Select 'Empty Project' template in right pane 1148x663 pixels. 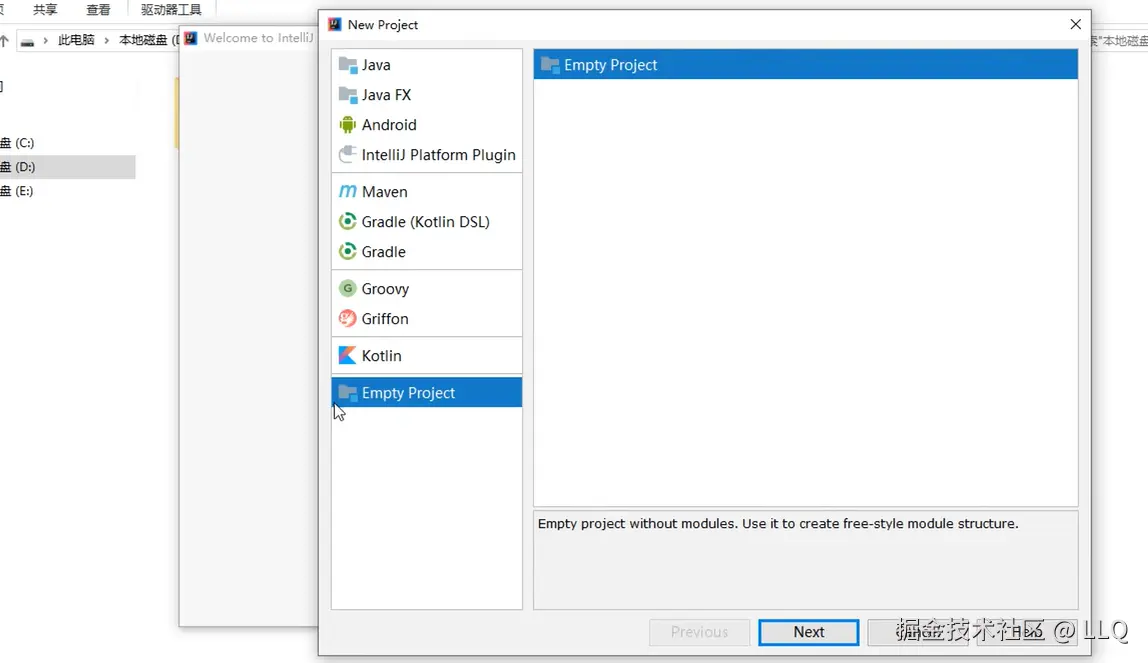(805, 64)
